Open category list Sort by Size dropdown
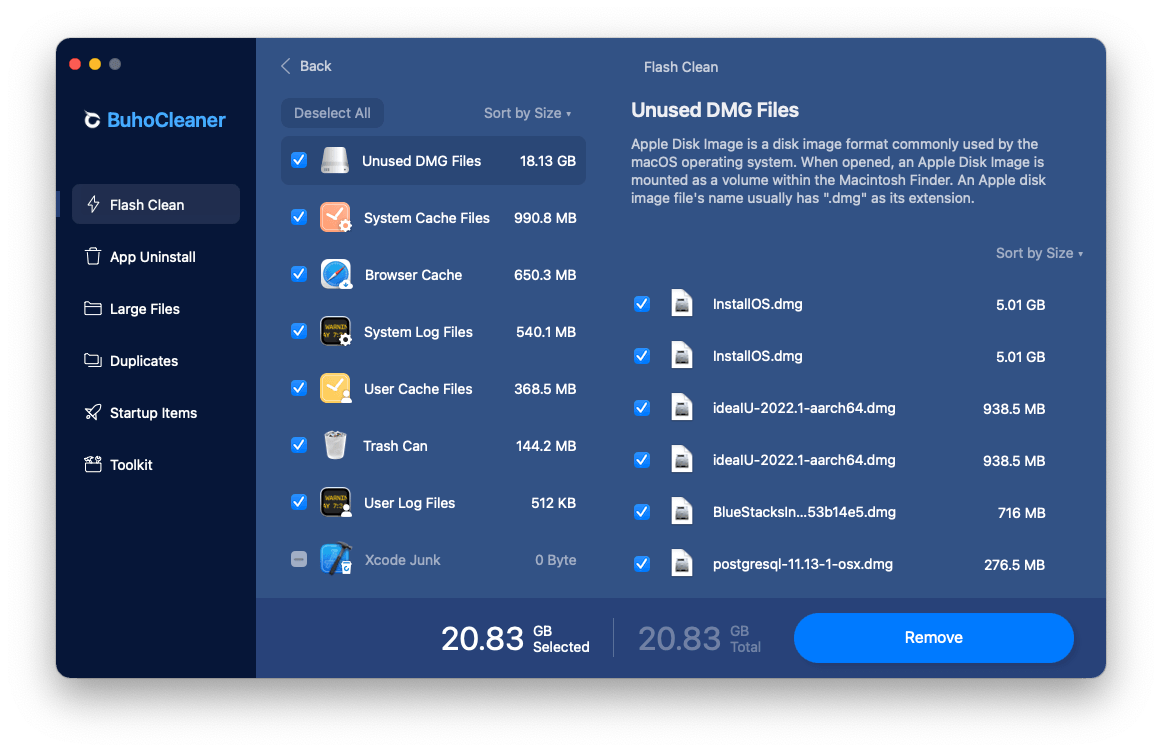1162x752 pixels. point(528,113)
